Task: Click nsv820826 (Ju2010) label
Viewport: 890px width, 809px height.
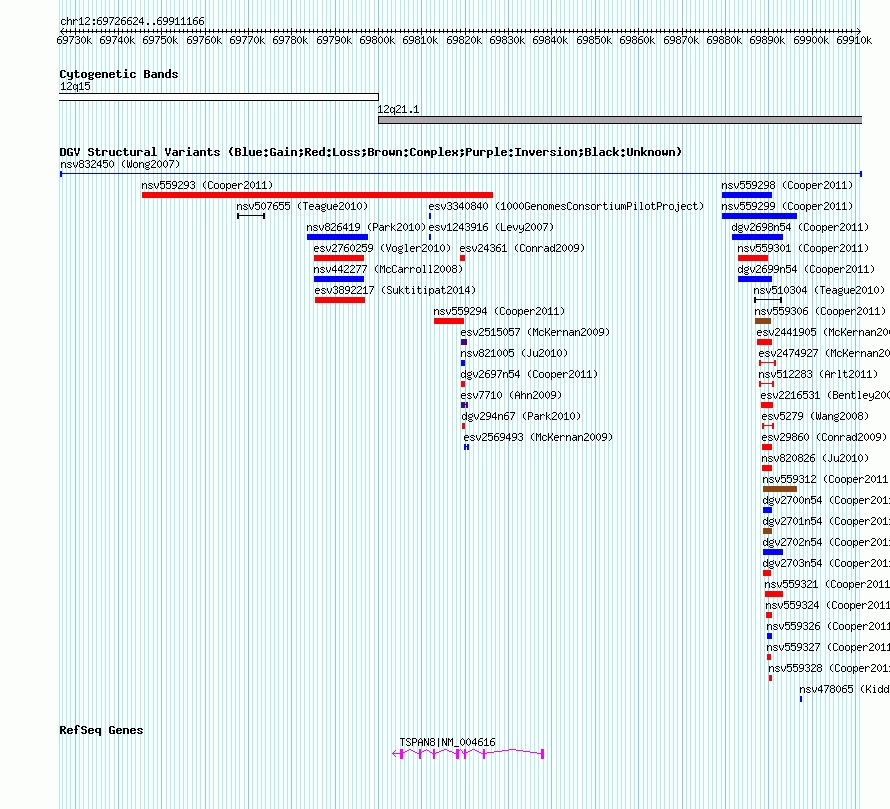Action: pos(815,458)
